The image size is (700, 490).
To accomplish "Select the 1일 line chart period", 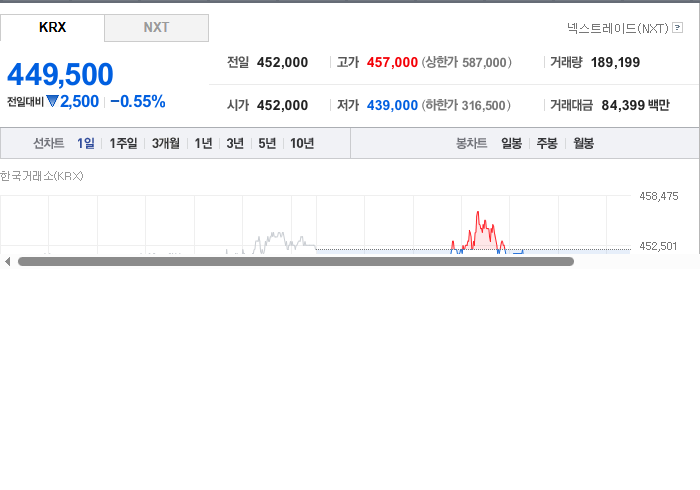I will coord(86,143).
